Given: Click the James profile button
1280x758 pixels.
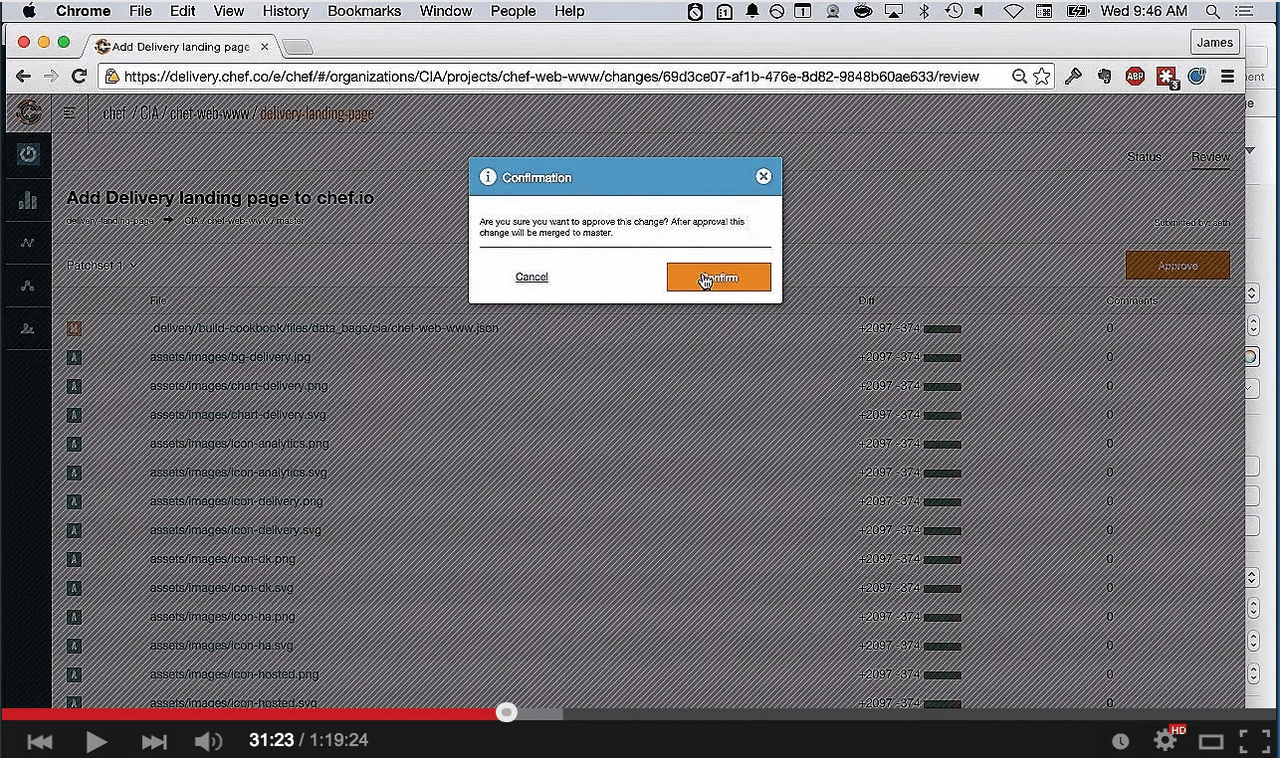Looking at the screenshot, I should tap(1215, 42).
